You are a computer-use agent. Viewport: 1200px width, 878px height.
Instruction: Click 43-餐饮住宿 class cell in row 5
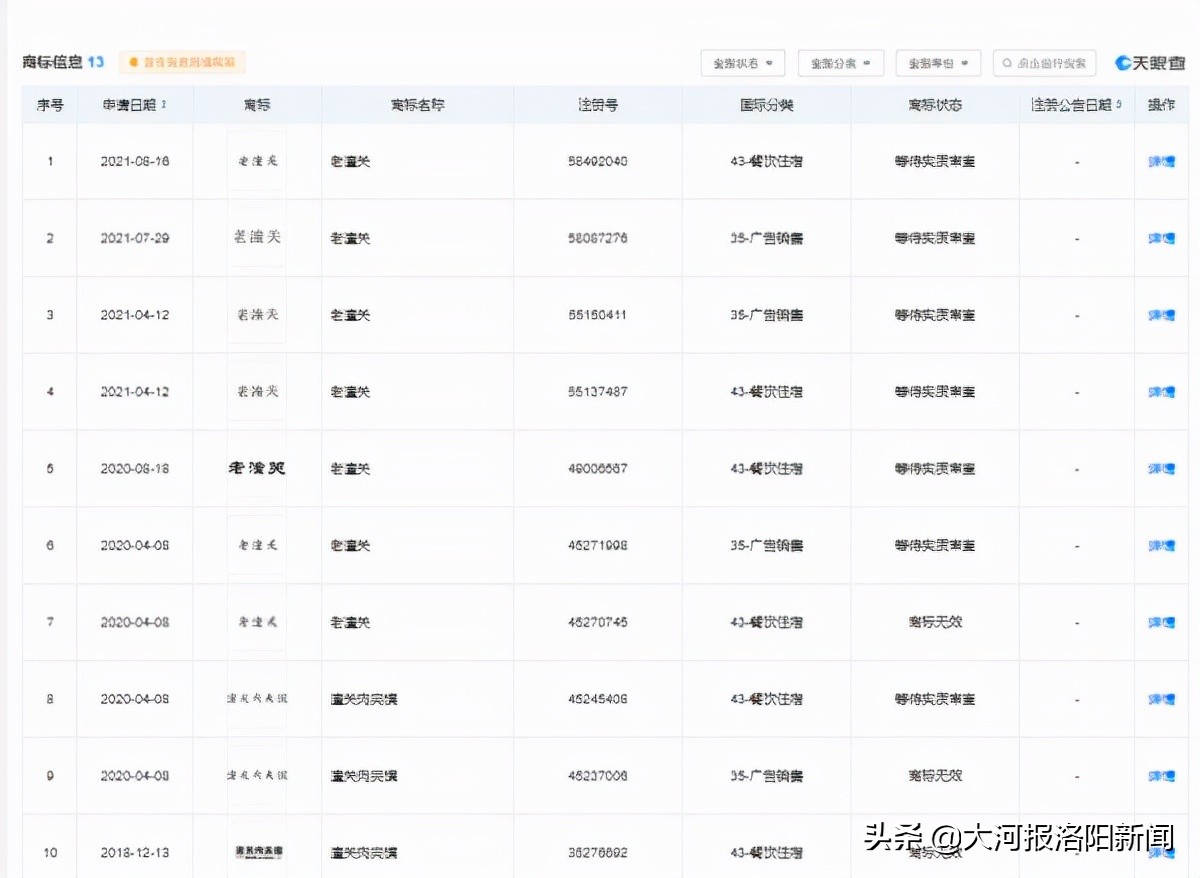pyautogui.click(x=766, y=468)
